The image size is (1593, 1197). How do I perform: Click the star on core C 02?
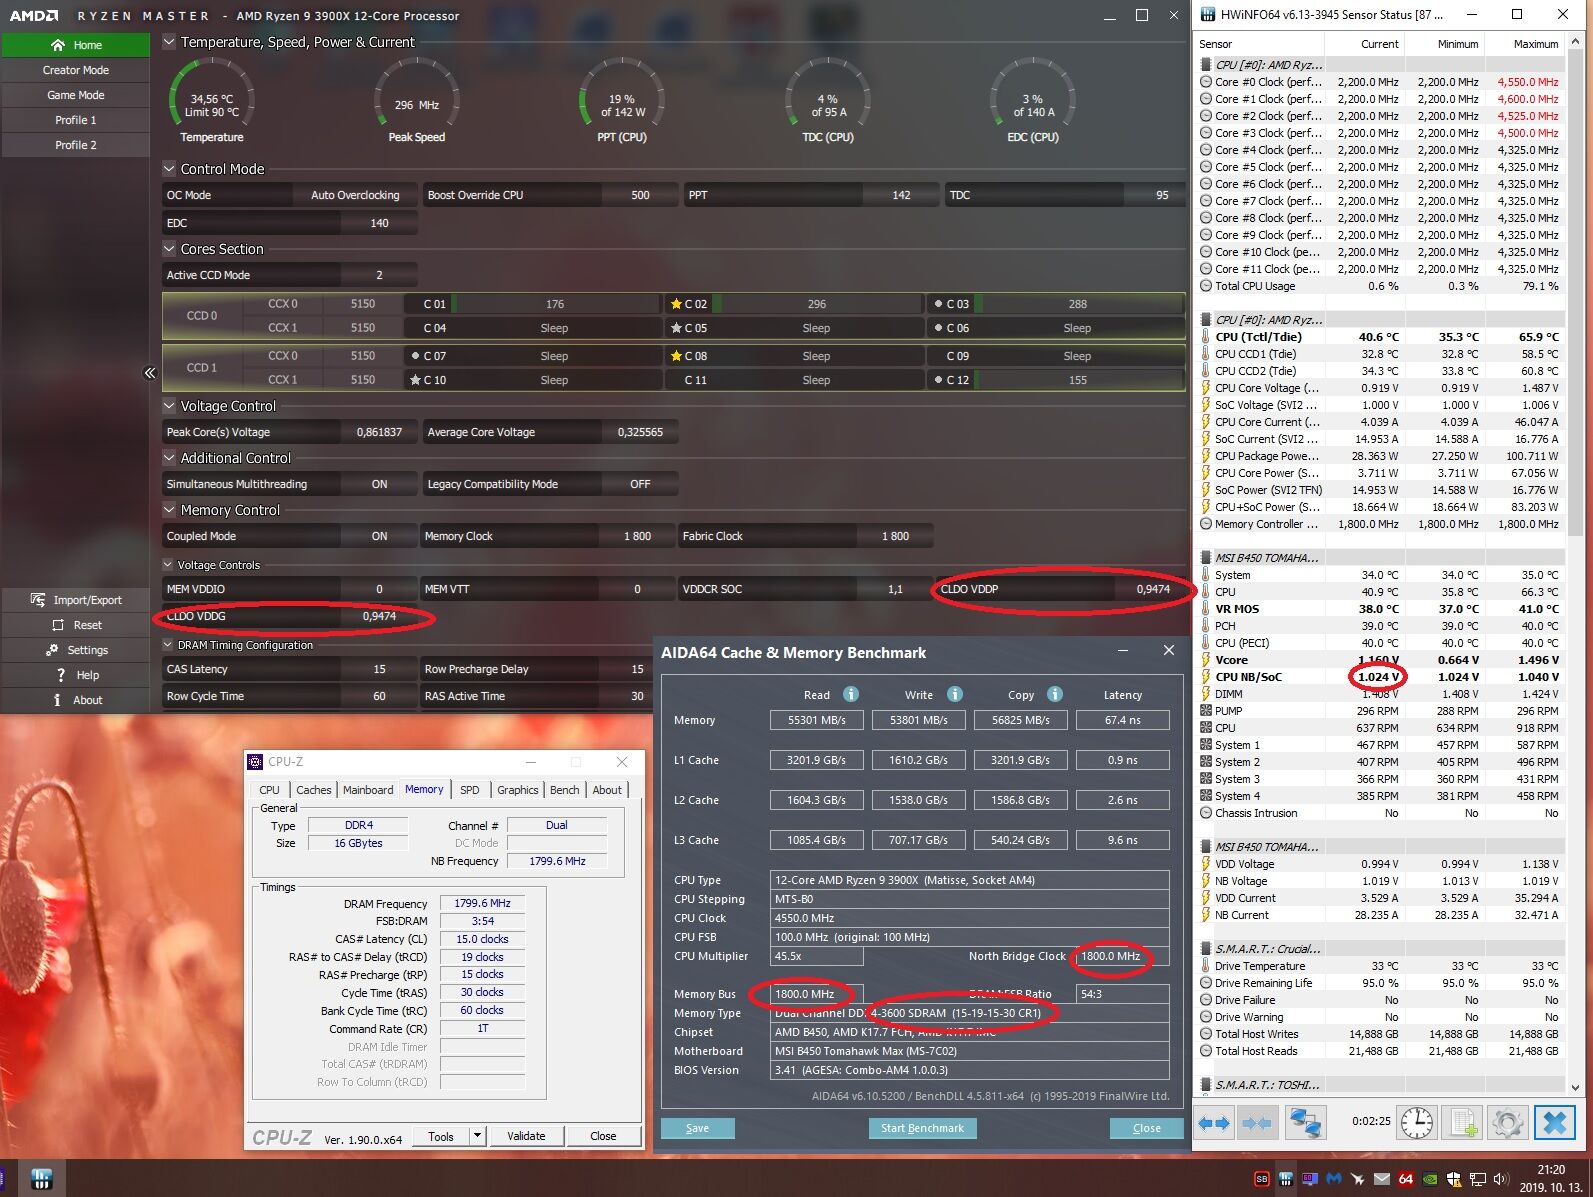tap(676, 304)
